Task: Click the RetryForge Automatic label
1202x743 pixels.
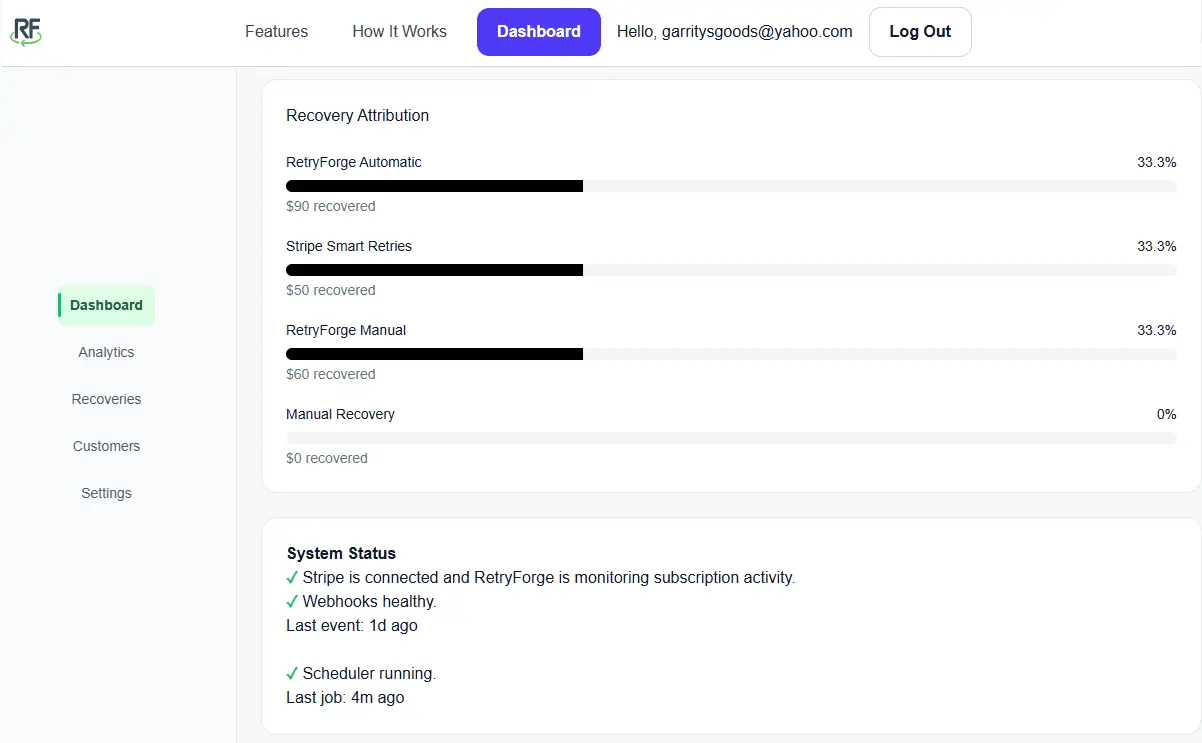Action: pos(354,162)
